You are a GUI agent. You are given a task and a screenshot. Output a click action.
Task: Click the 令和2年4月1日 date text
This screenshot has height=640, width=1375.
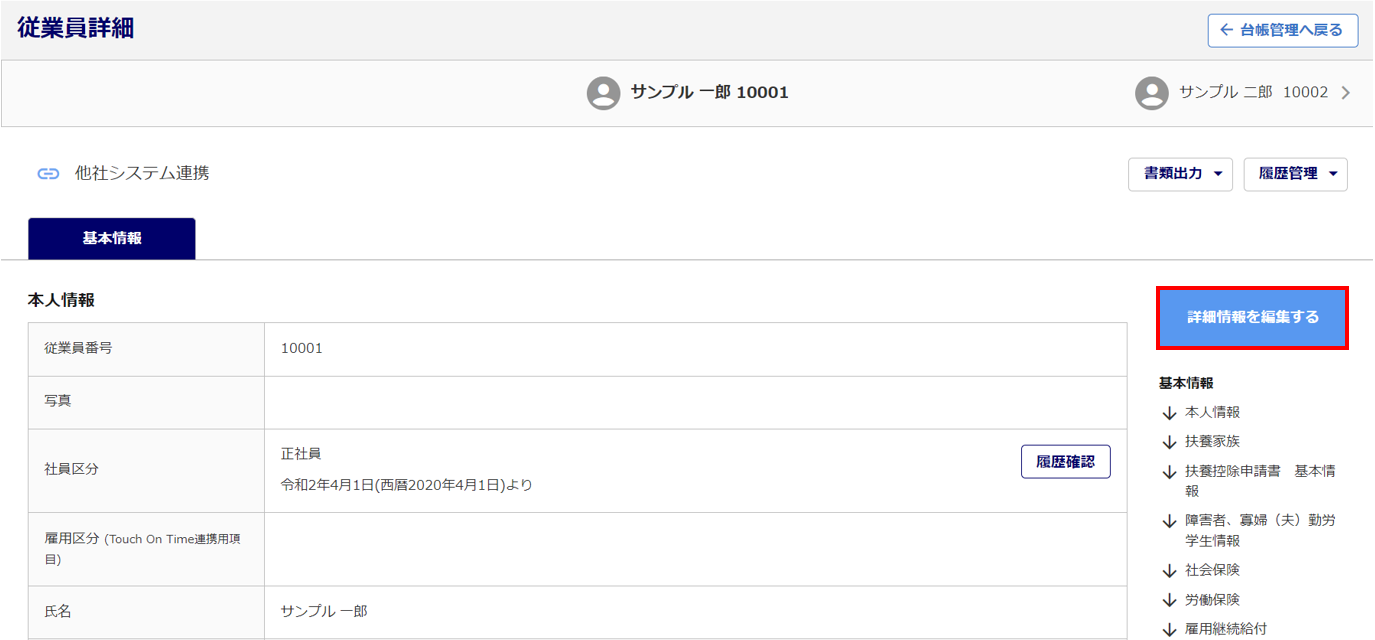407,486
